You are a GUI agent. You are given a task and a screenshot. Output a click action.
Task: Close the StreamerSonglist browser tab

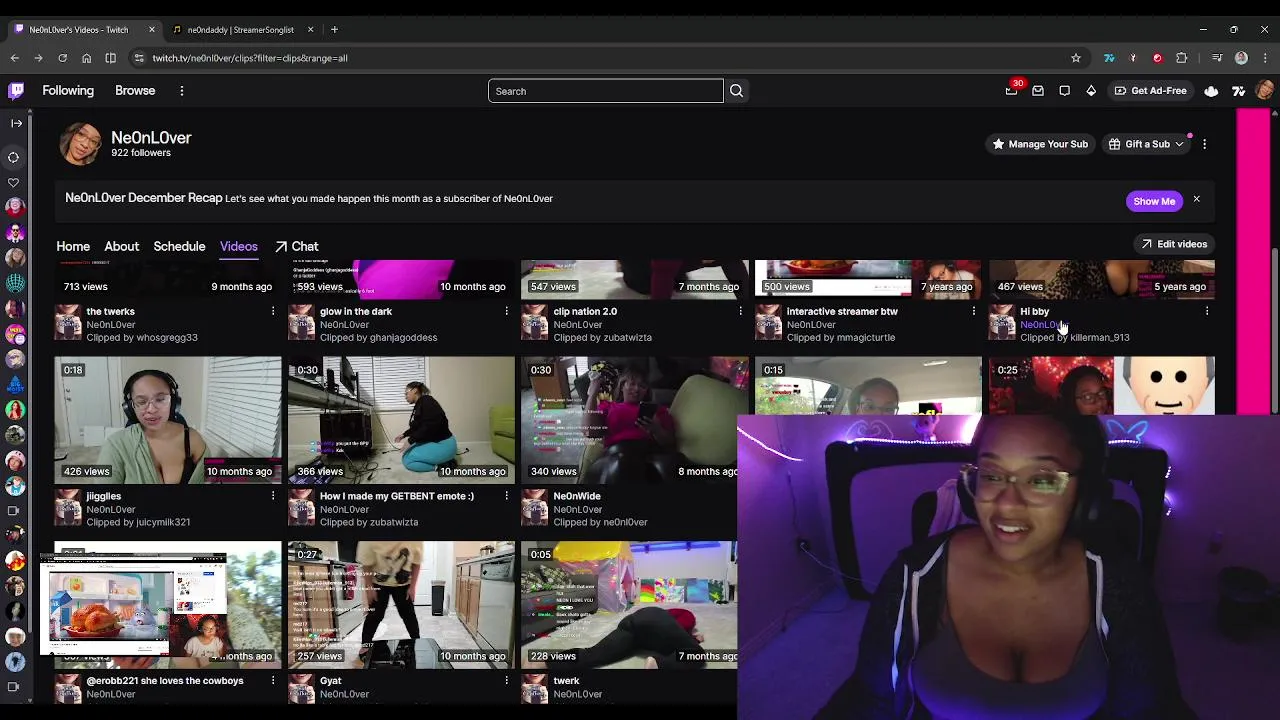pos(311,29)
